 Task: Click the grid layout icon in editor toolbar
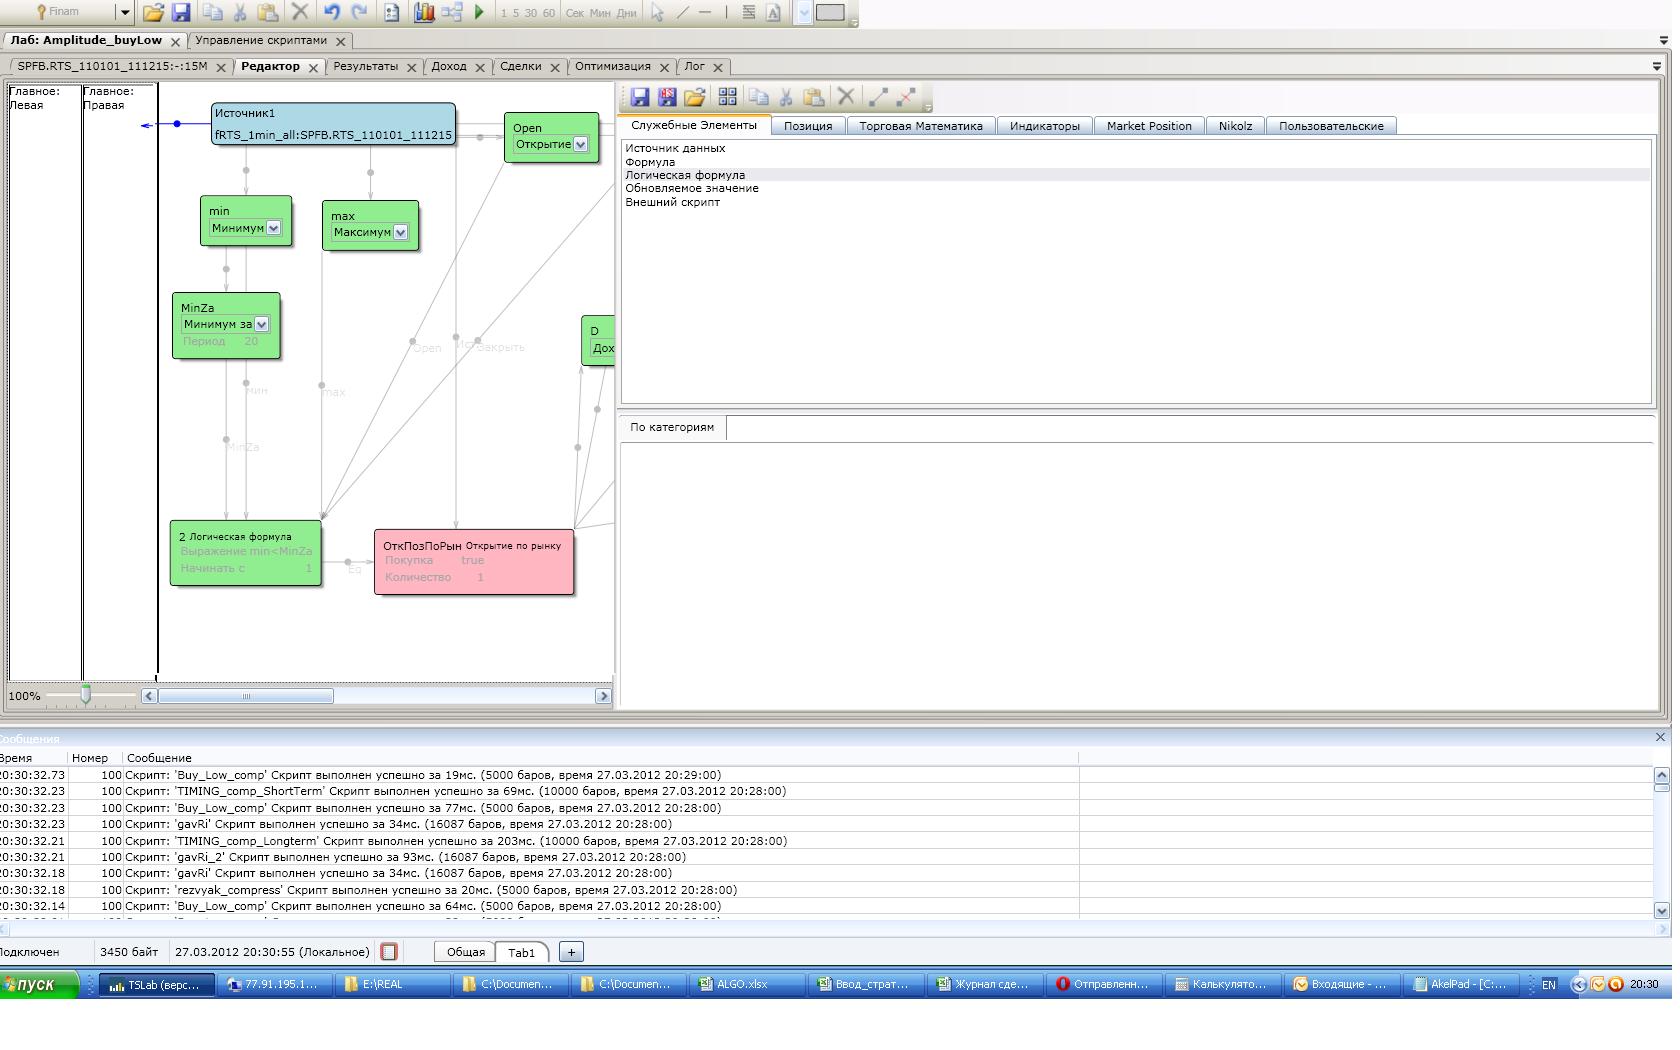click(x=727, y=97)
